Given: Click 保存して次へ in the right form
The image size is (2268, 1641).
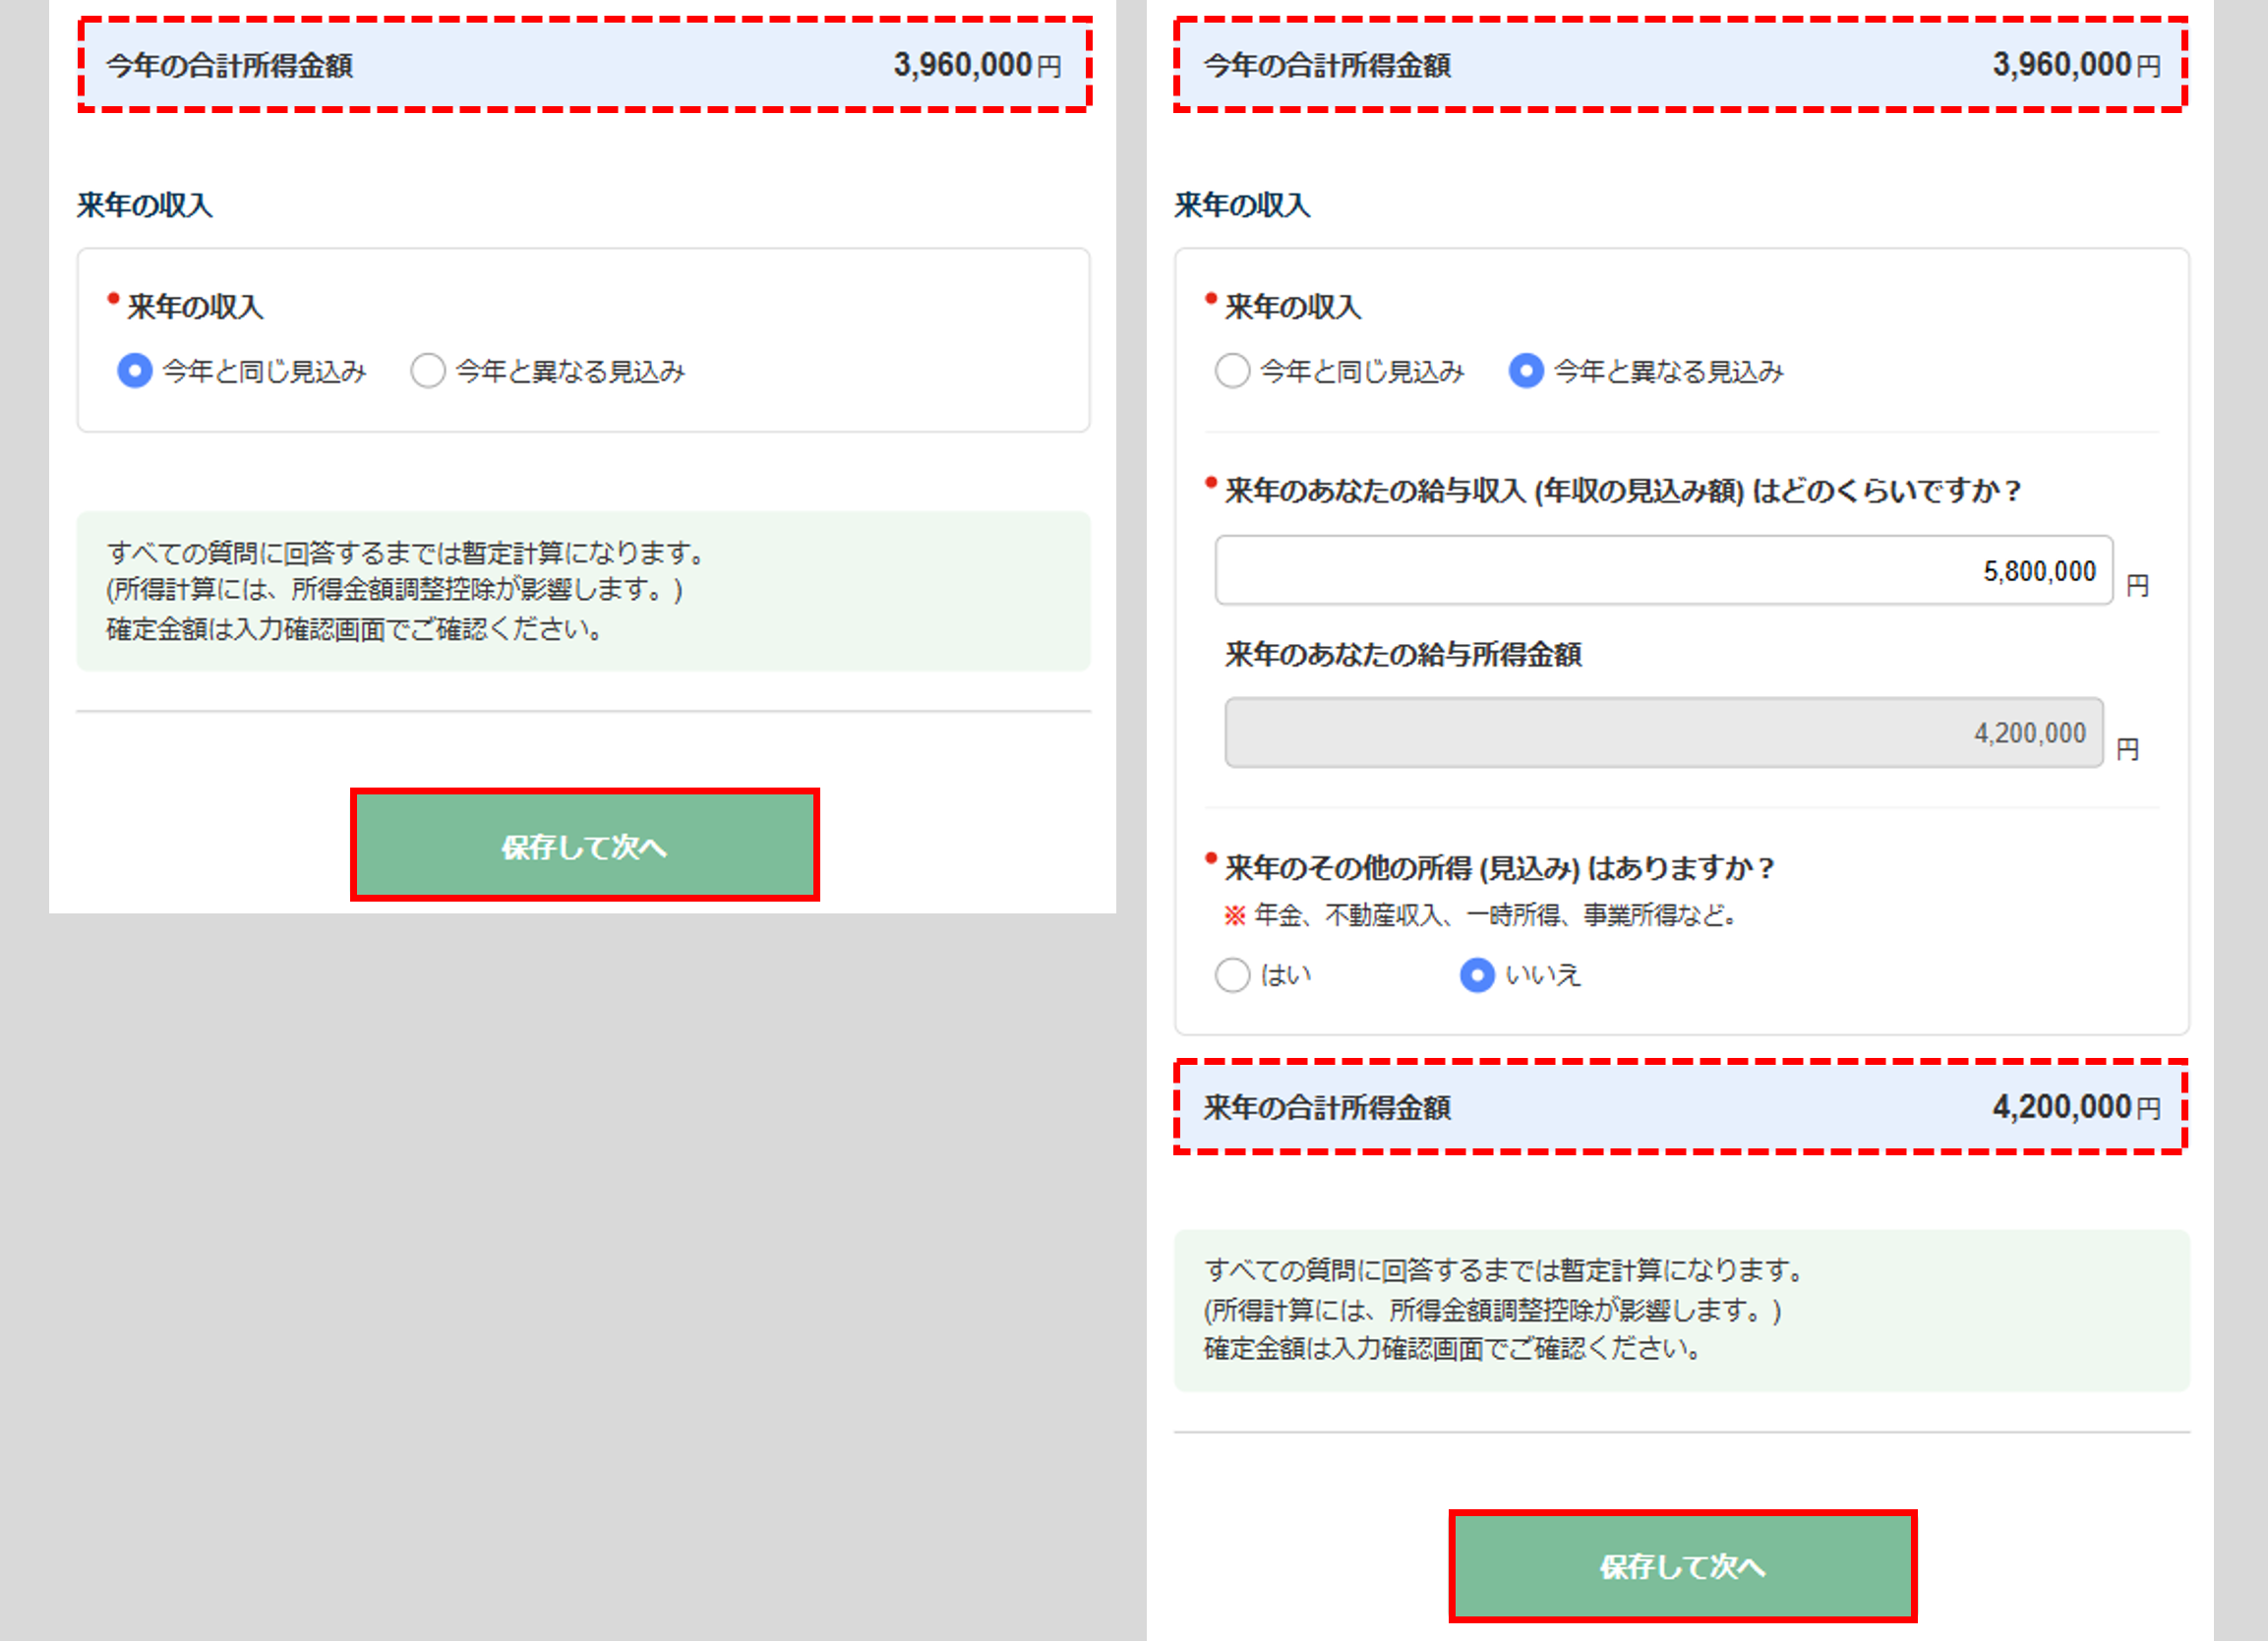Looking at the screenshot, I should (1682, 1566).
